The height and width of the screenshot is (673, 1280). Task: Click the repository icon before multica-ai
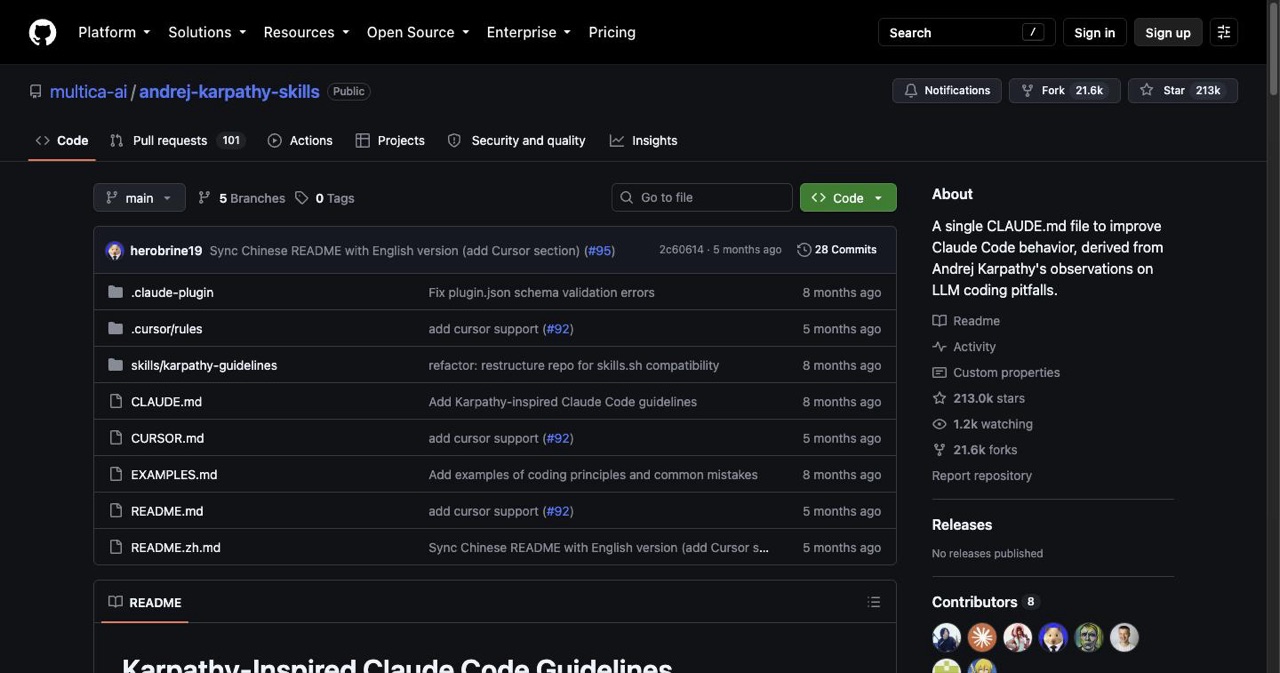[x=36, y=91]
